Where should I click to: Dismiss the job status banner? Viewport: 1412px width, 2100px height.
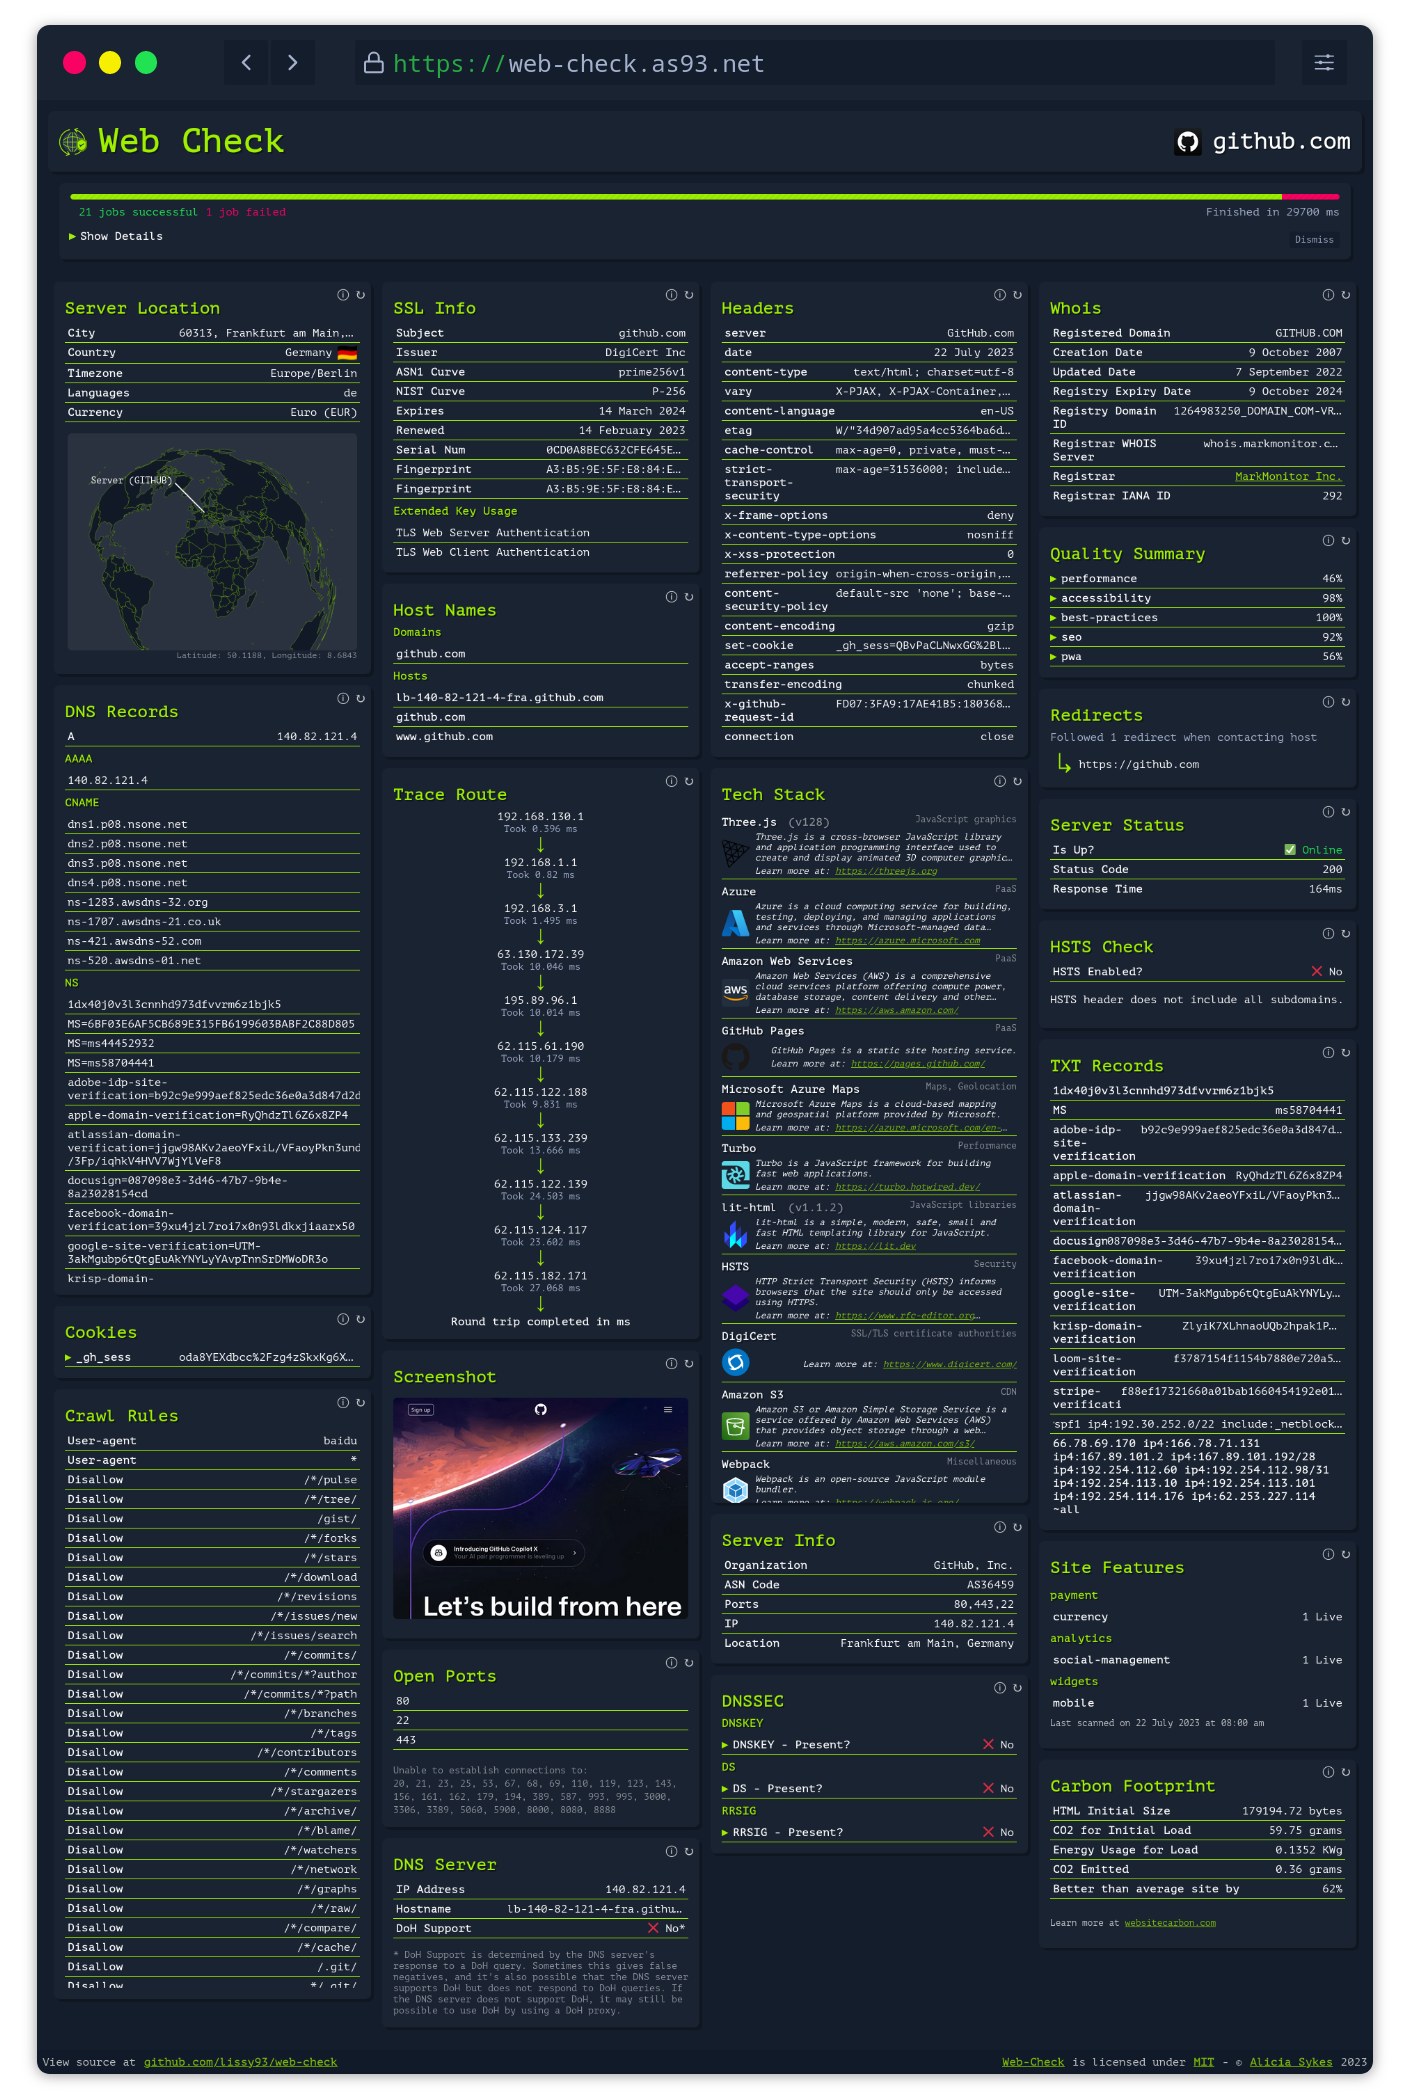pos(1314,240)
